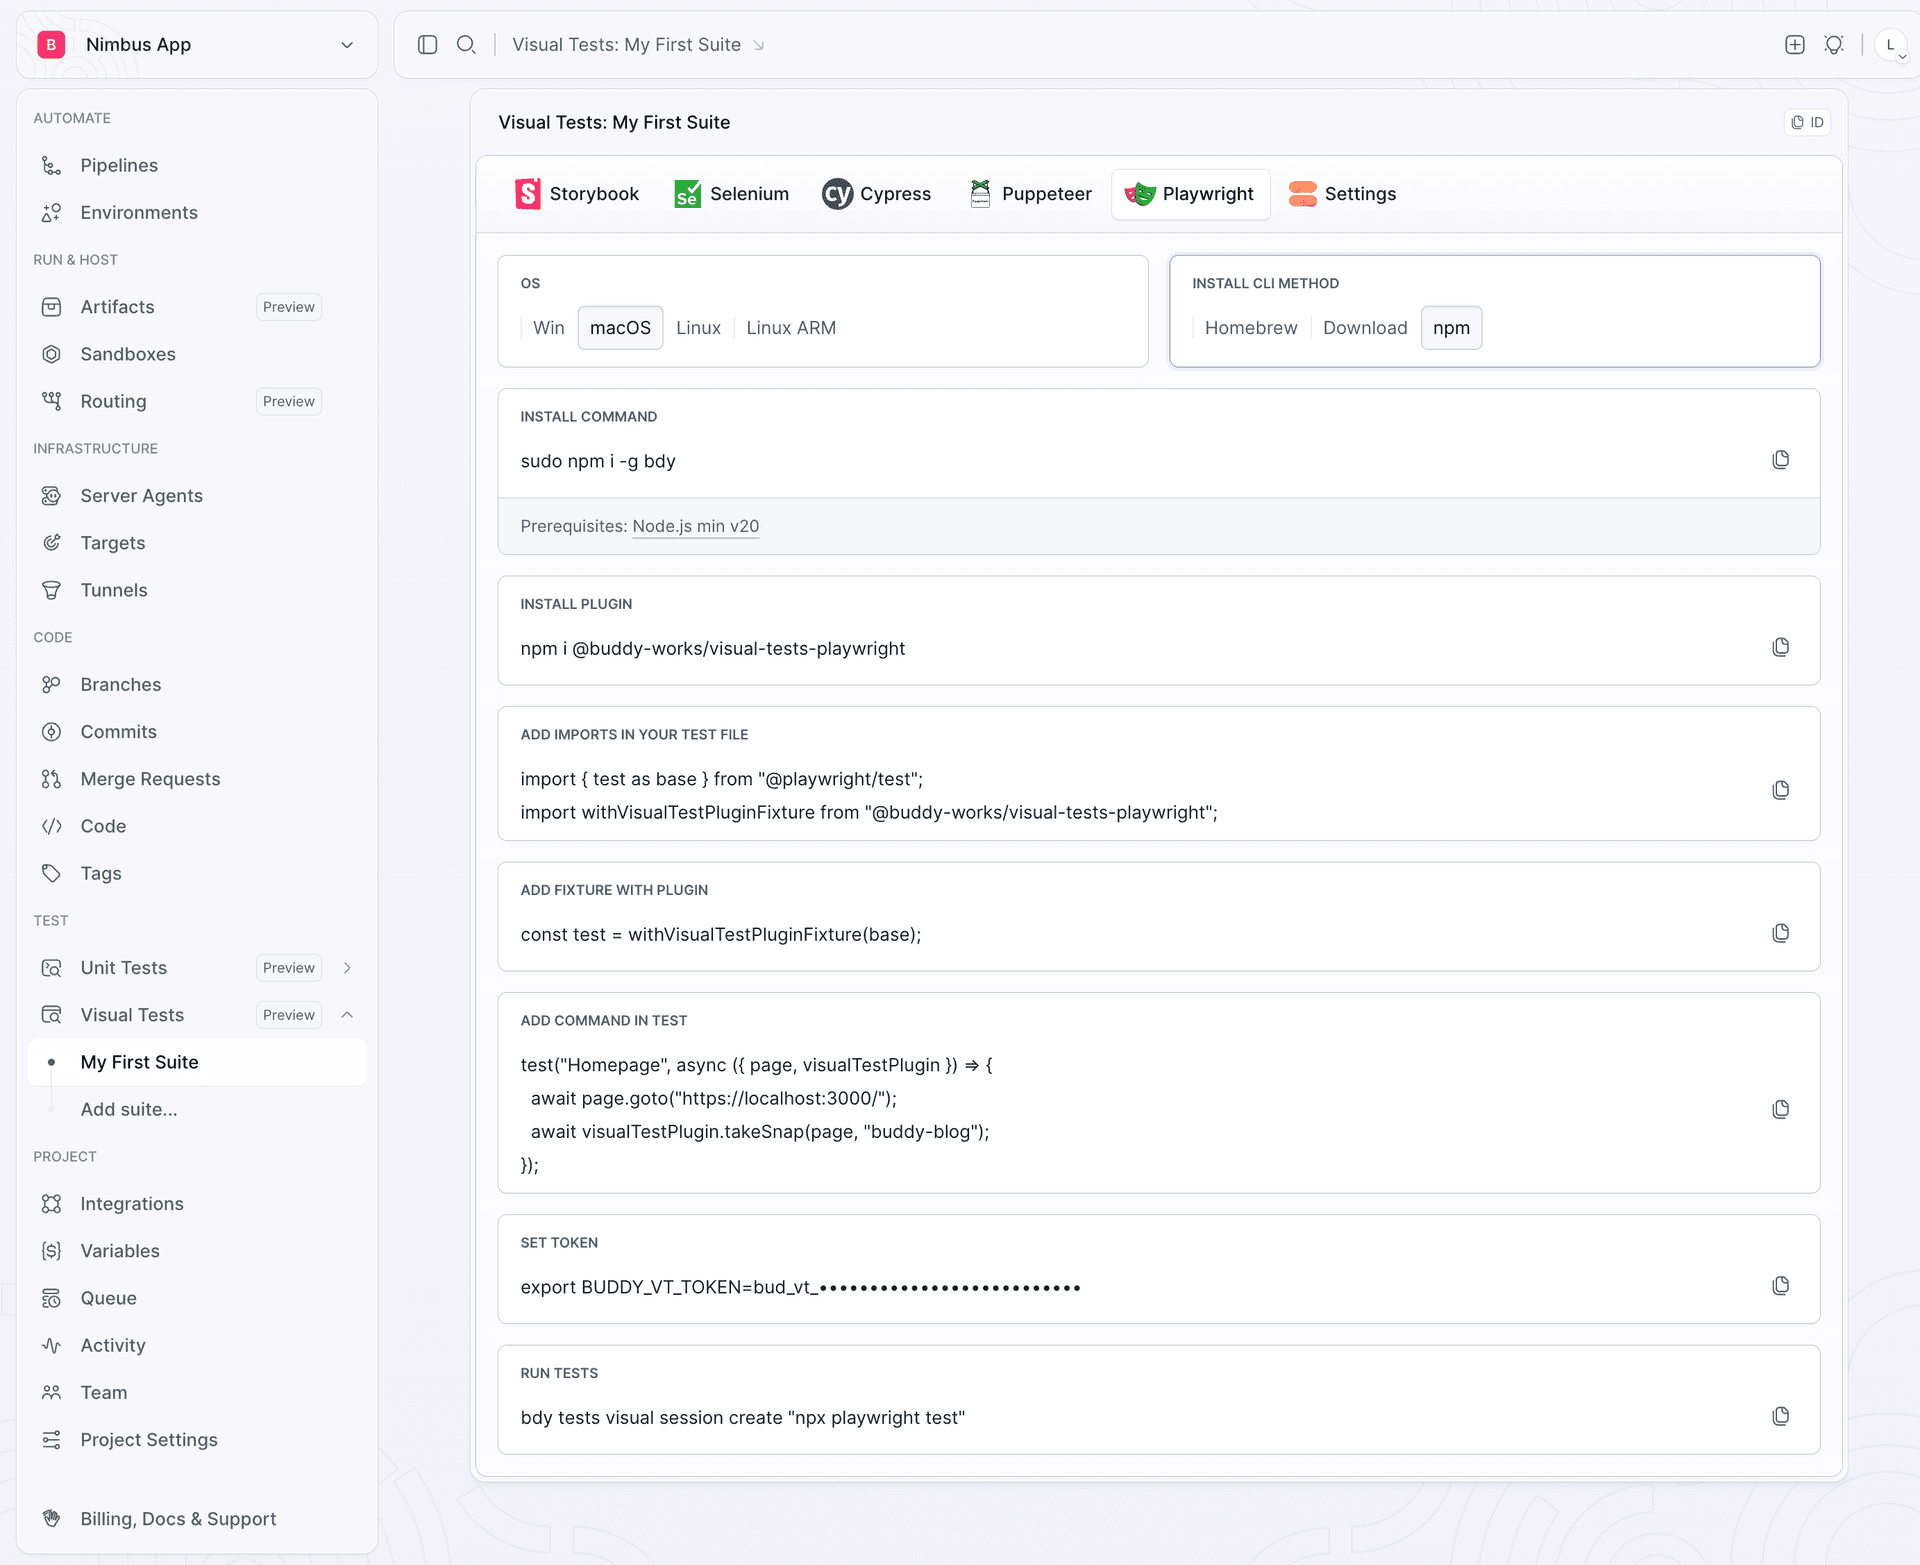Select Linux operating system
Viewport: 1920px width, 1565px height.
click(x=698, y=328)
